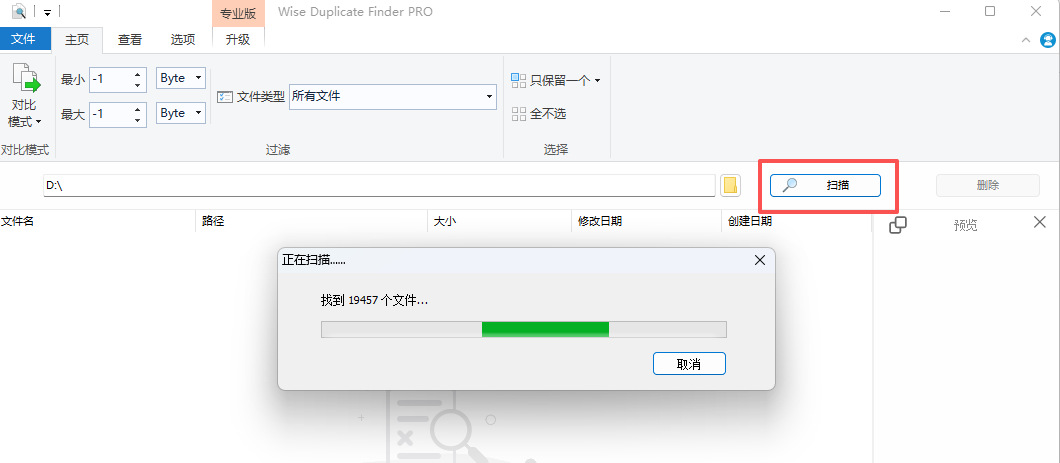Select the 专业版 context tab header
Image resolution: width=1060 pixels, height=463 pixels.
[238, 13]
